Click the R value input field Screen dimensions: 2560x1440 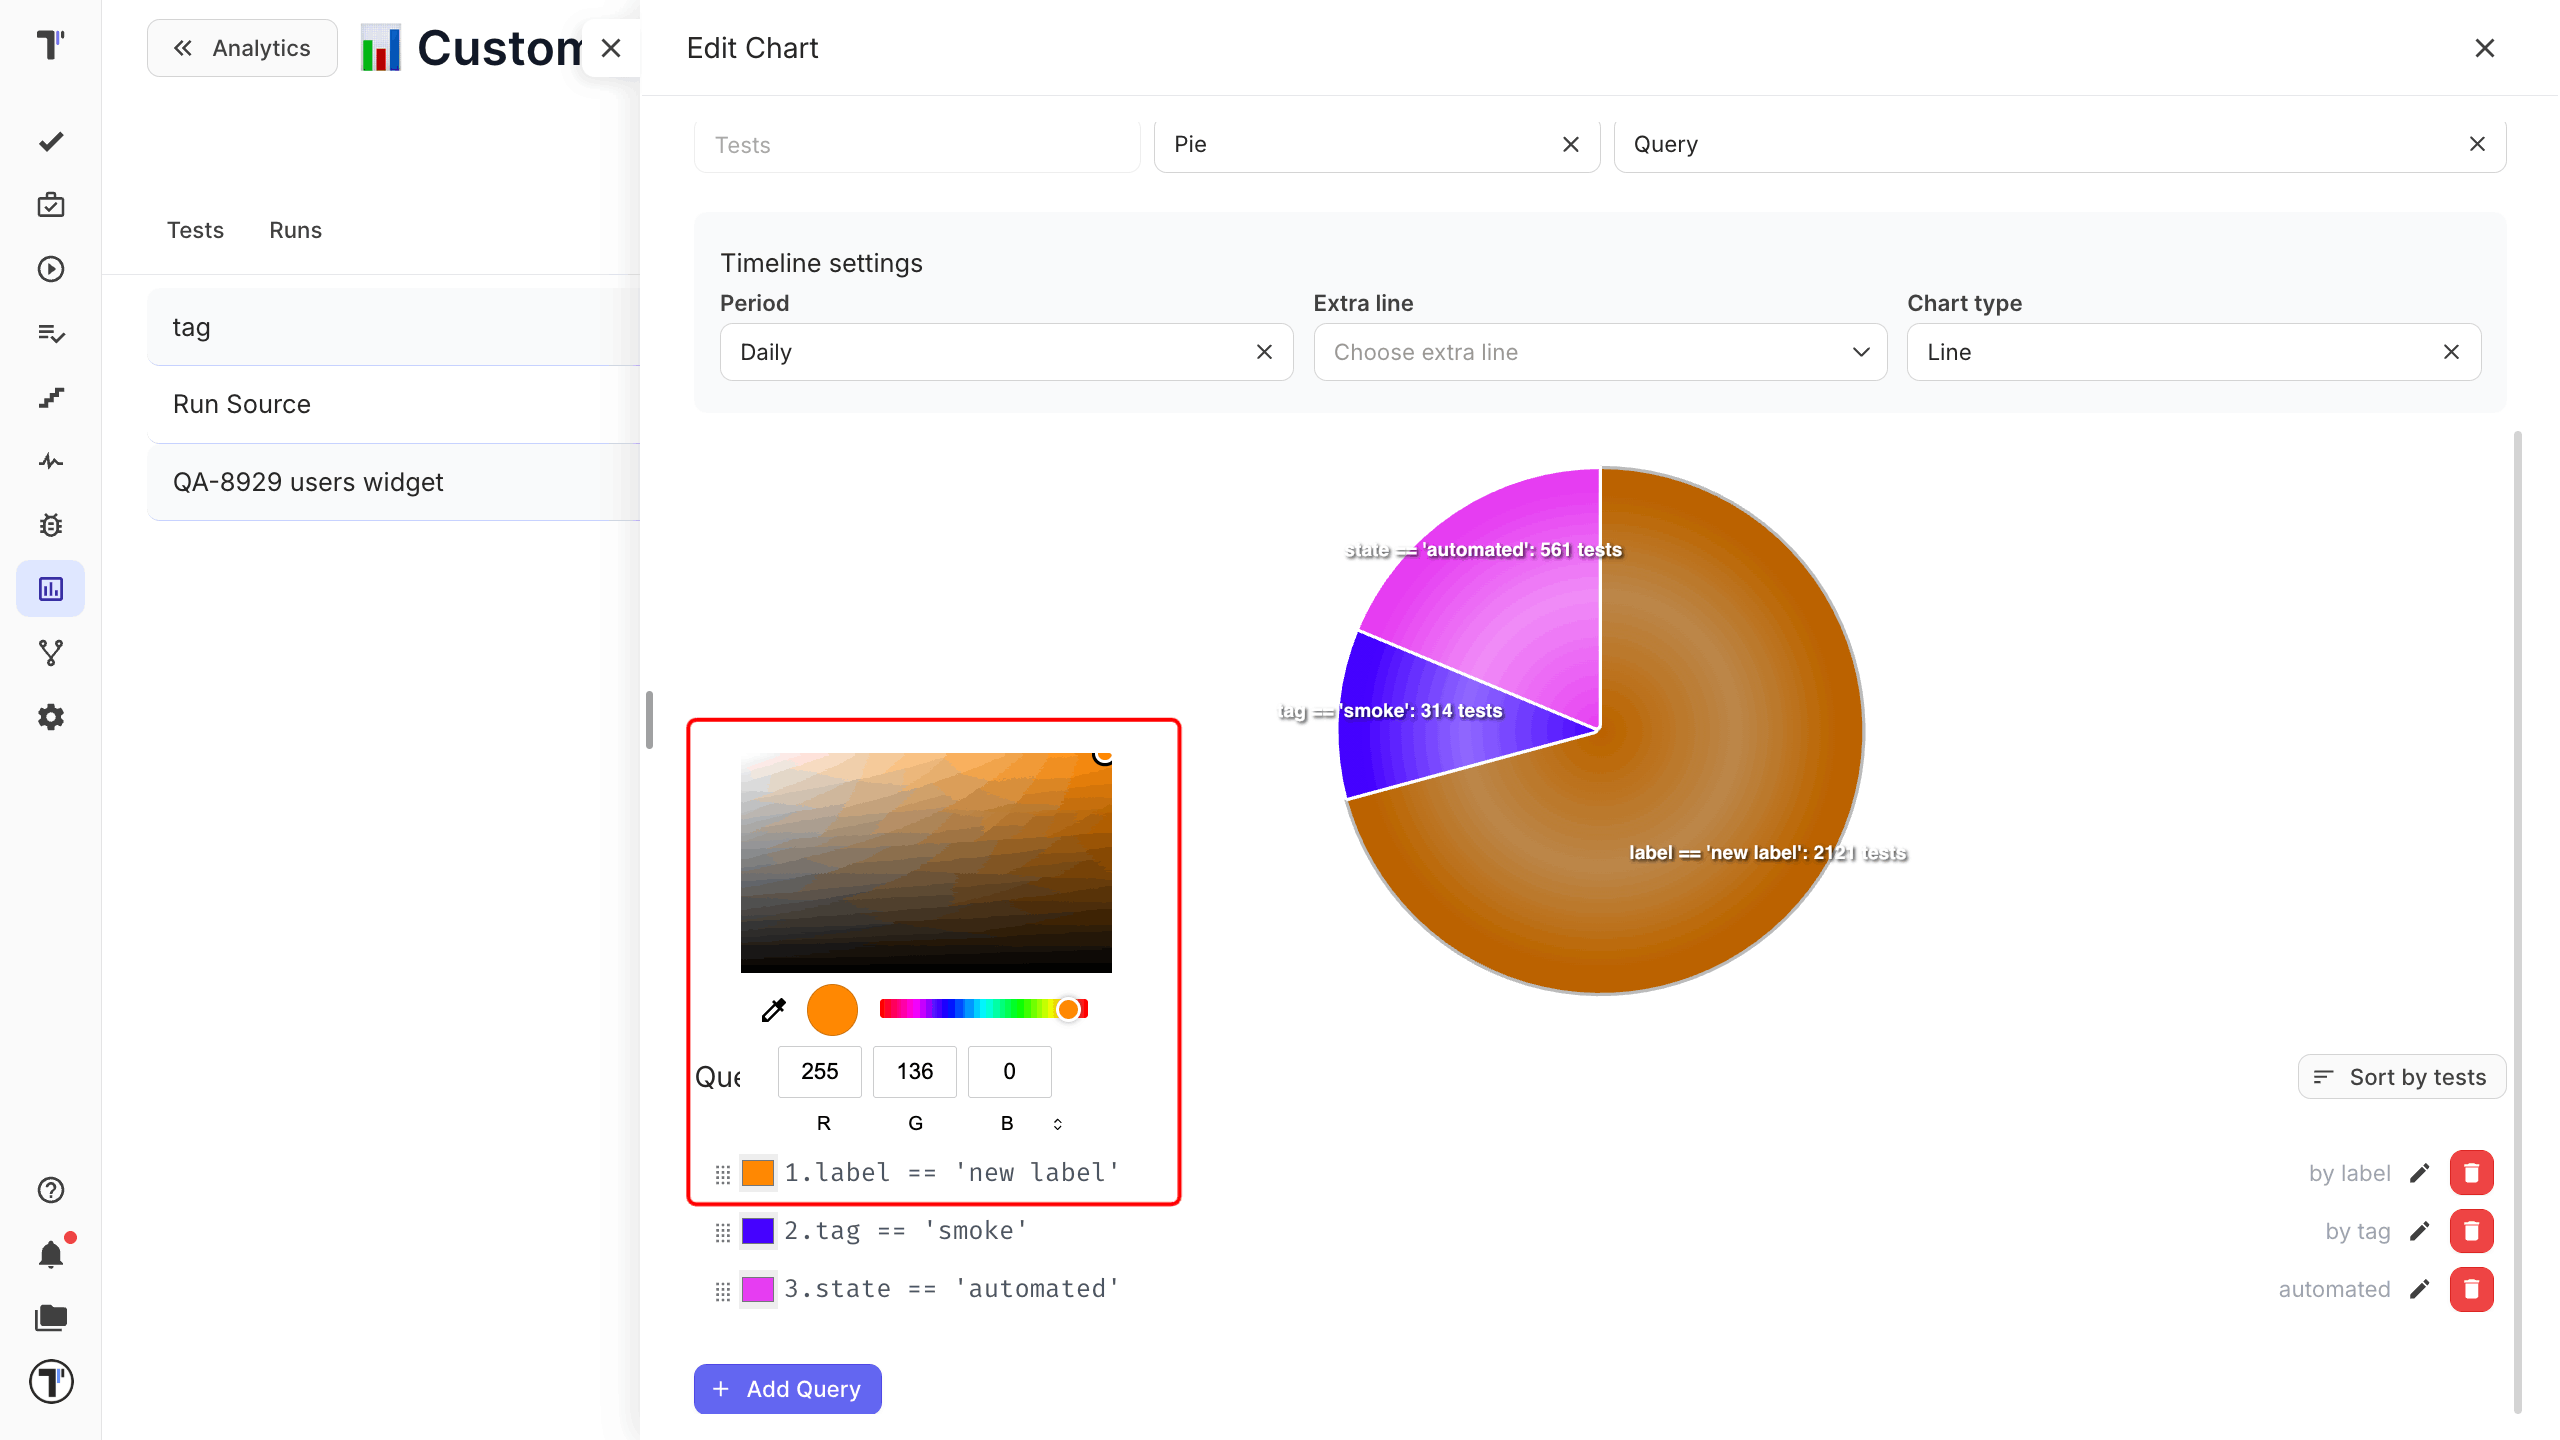click(x=820, y=1071)
